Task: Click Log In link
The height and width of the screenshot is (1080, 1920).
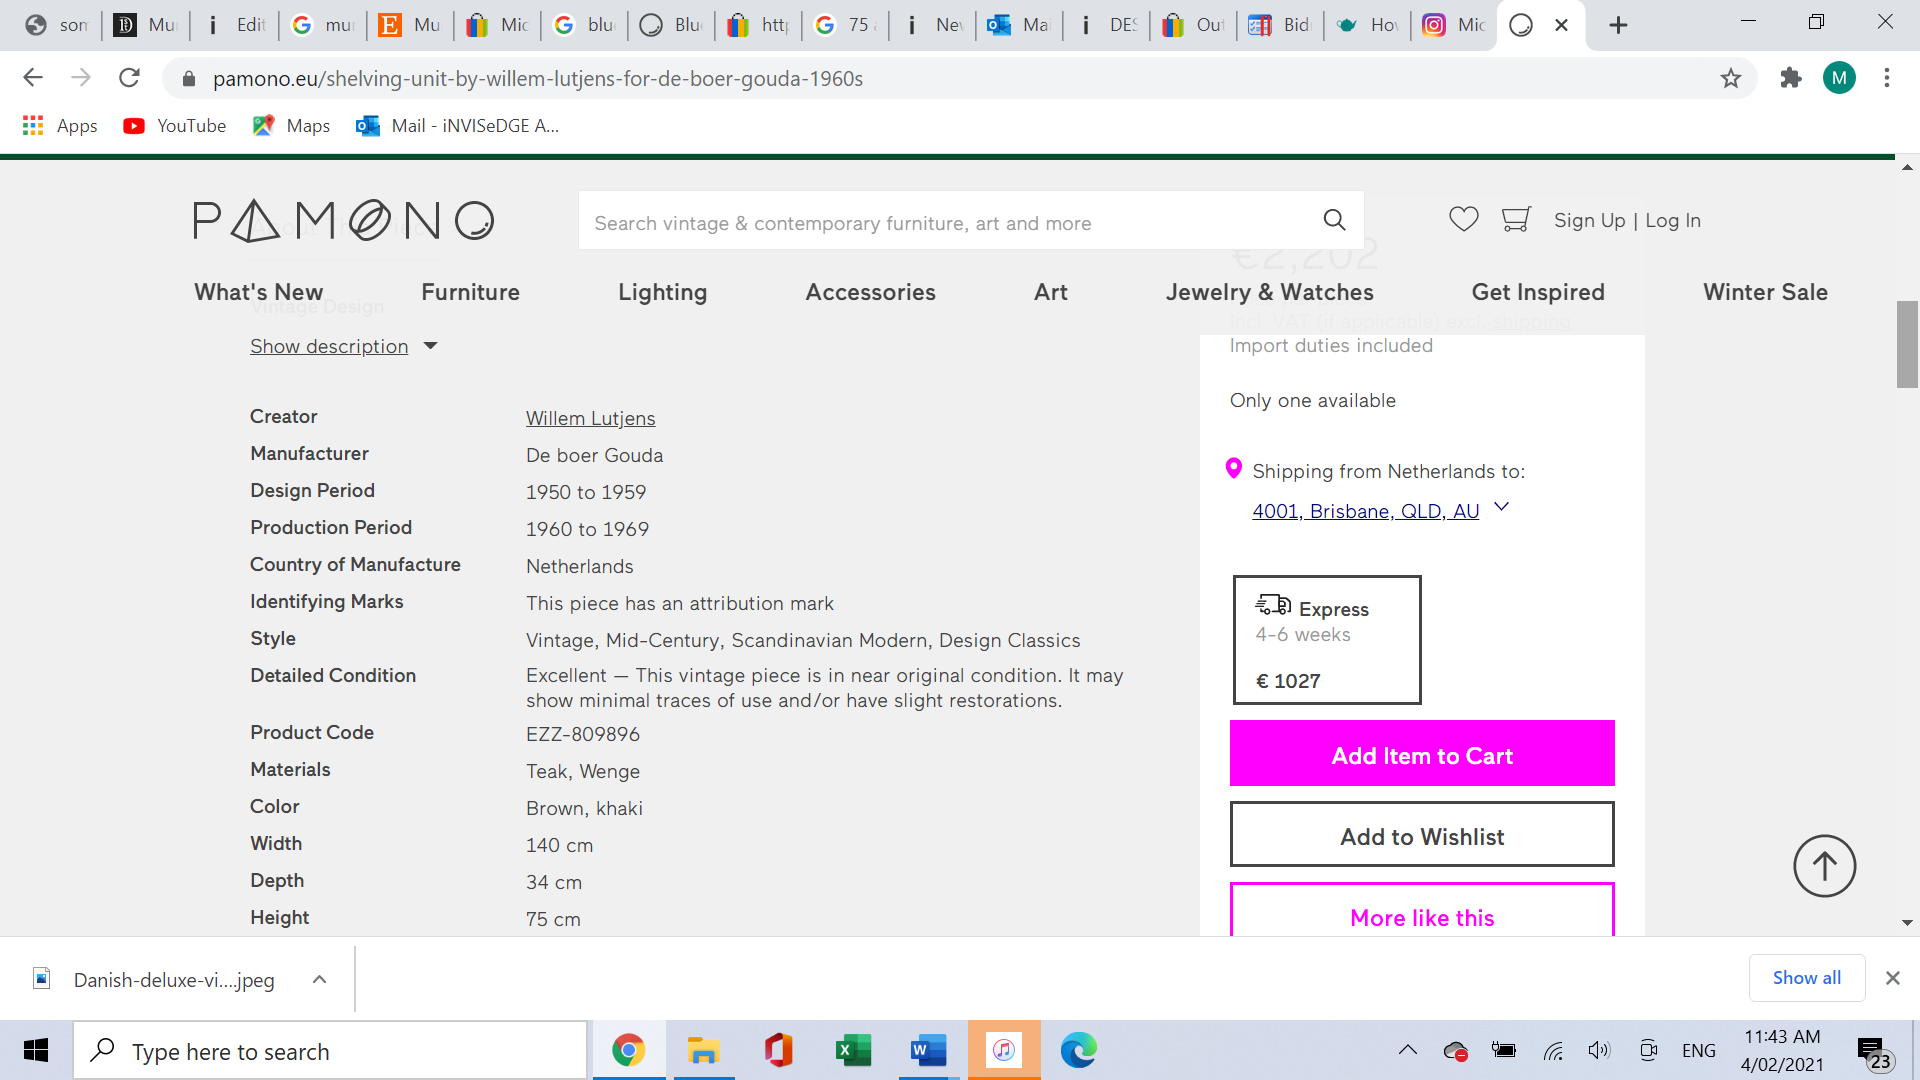Action: 1673,220
